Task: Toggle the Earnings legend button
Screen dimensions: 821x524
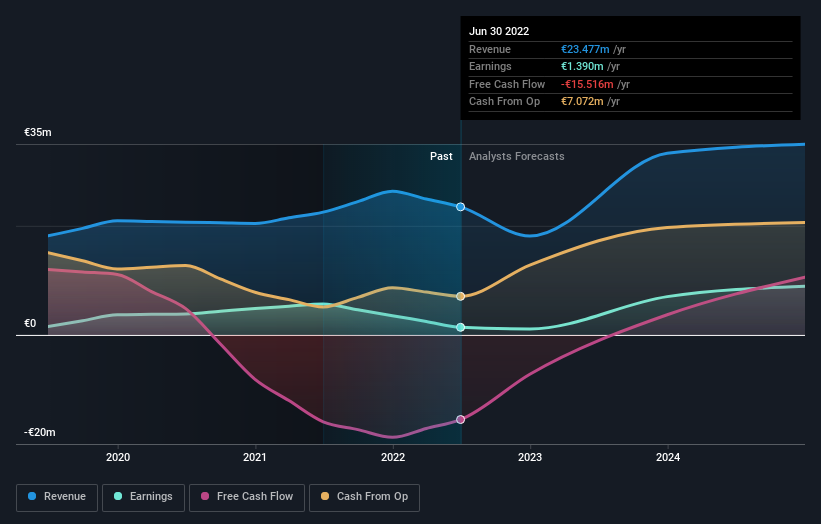Action: point(143,497)
